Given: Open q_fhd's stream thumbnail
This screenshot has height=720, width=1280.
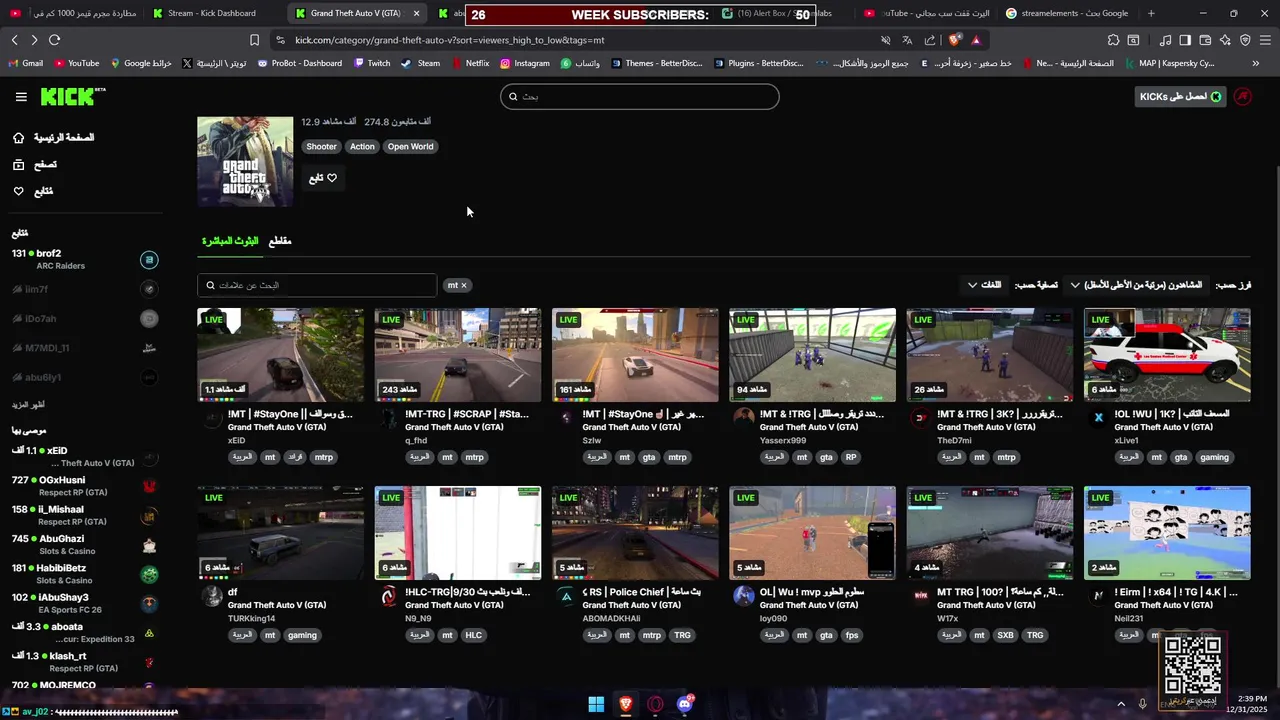Looking at the screenshot, I should pyautogui.click(x=458, y=355).
